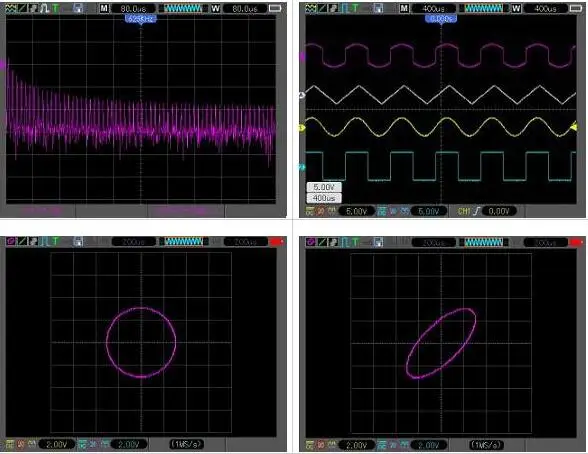Image resolution: width=588 pixels, height=454 pixels.
Task: Click the CH1 coupling icons in the circle panel's status bar
Action: [x=21, y=445]
